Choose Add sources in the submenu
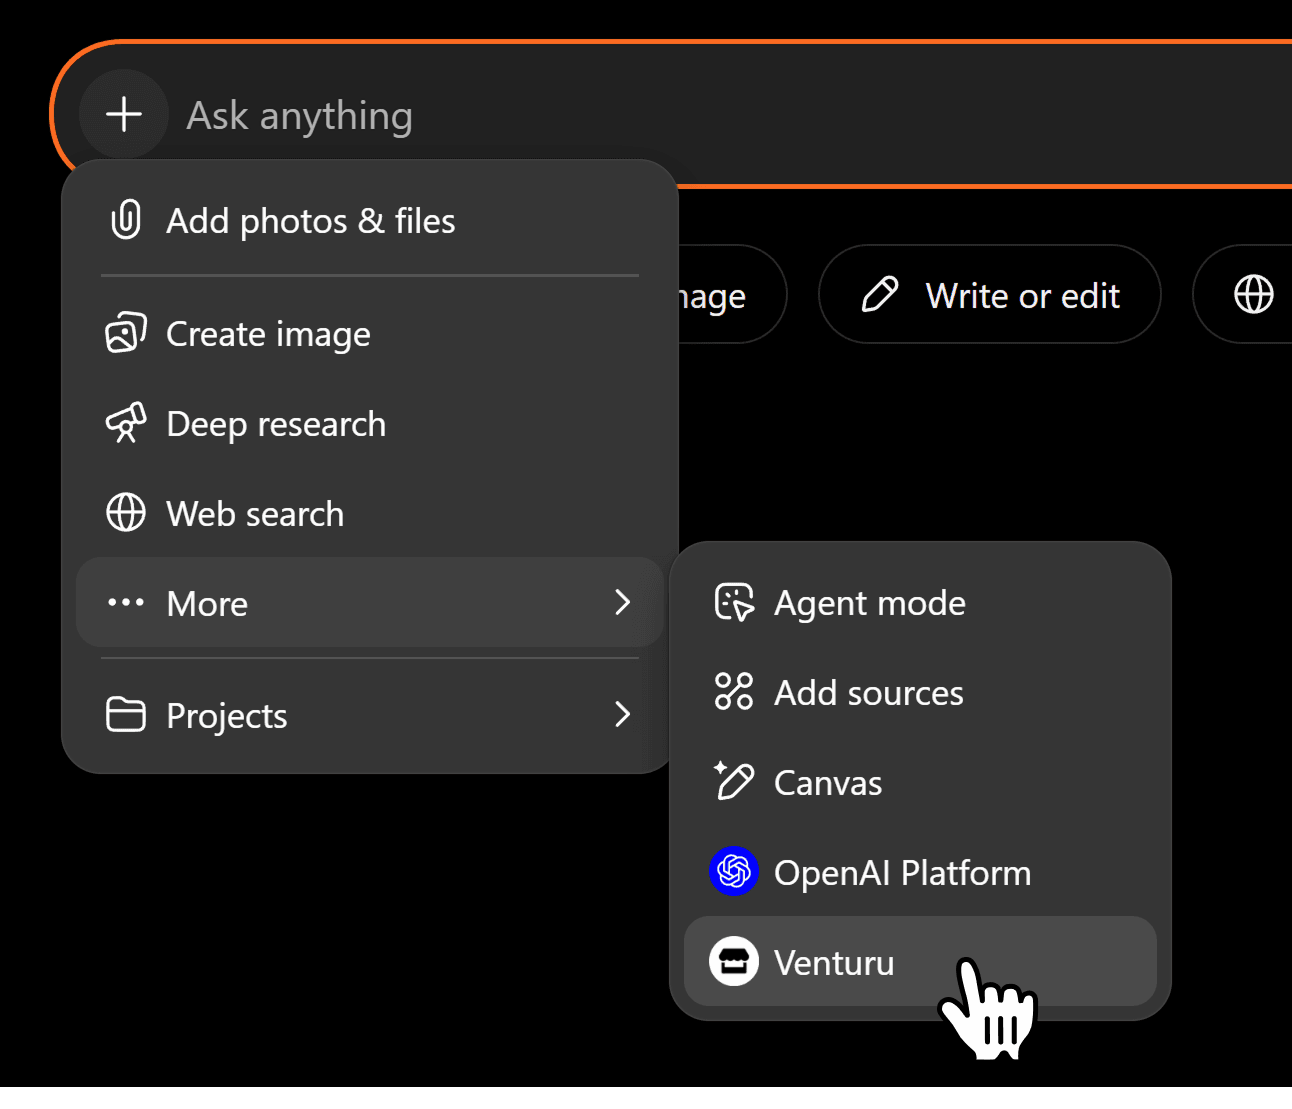The height and width of the screenshot is (1109, 1292). 920,692
